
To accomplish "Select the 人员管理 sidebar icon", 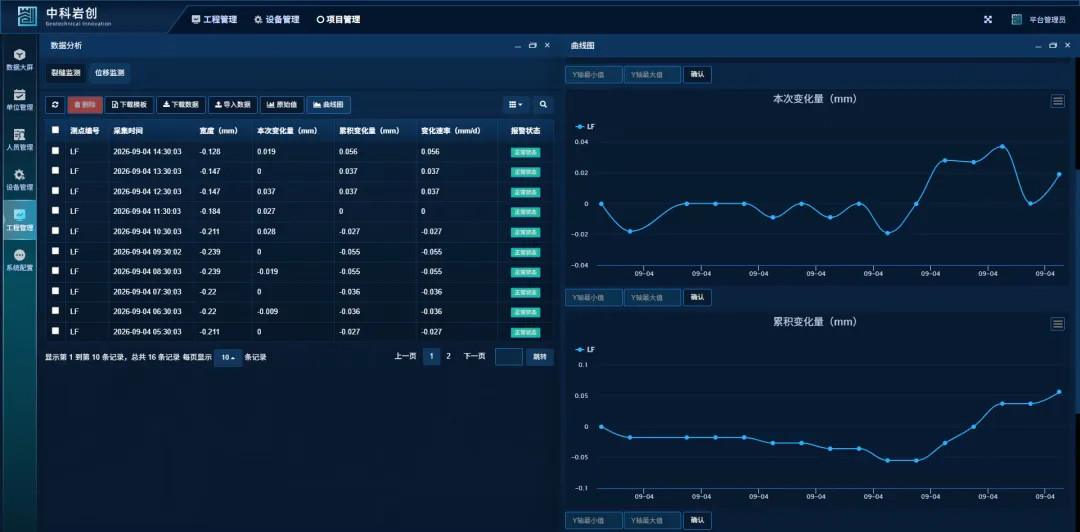I will 19,139.
